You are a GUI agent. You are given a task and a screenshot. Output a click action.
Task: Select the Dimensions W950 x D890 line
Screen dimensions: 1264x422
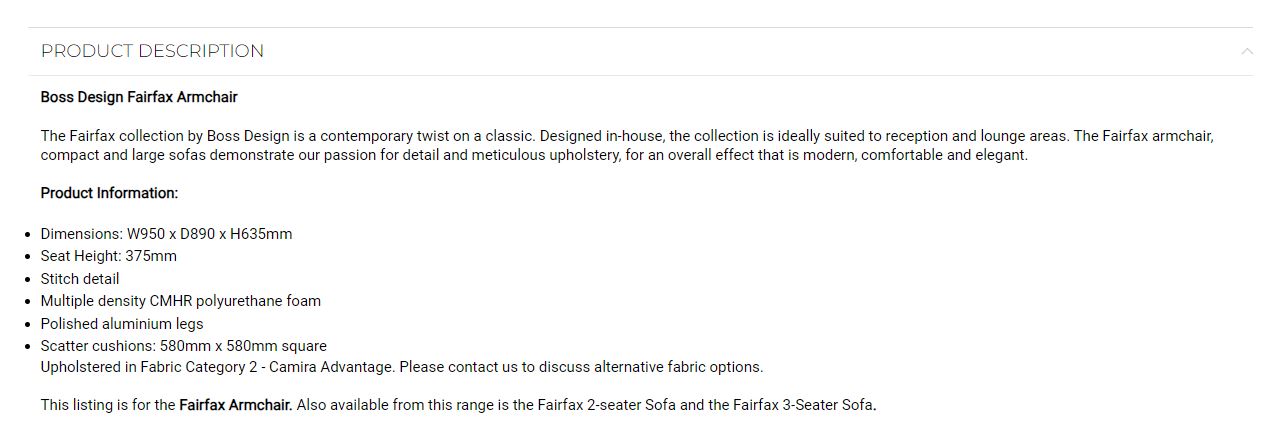click(167, 234)
